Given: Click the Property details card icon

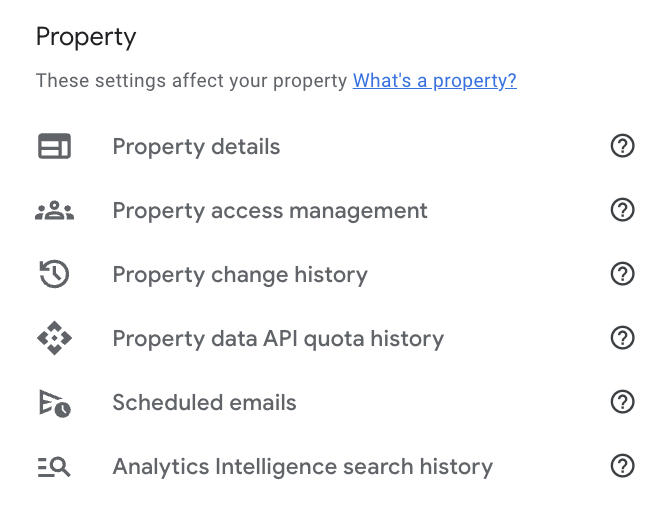Looking at the screenshot, I should coord(54,147).
